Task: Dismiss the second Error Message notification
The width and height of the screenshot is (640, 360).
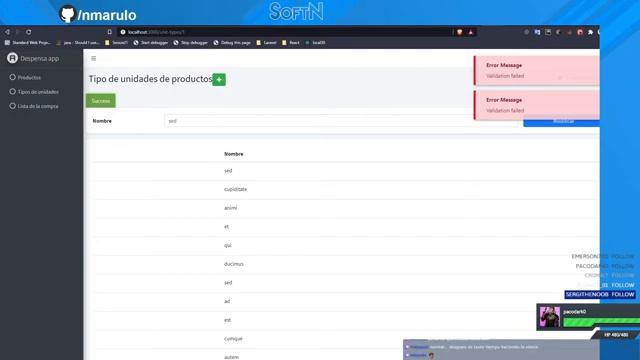Action: (536, 105)
